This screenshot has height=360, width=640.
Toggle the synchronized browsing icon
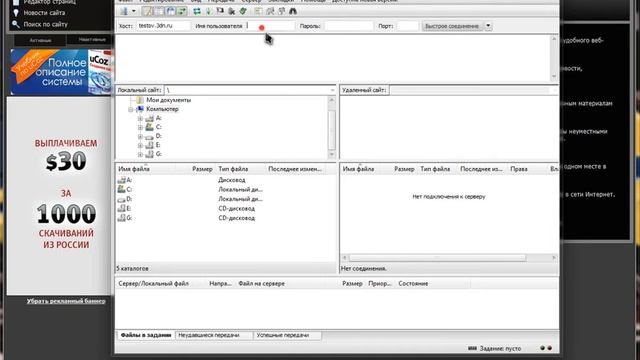pyautogui.click(x=281, y=11)
